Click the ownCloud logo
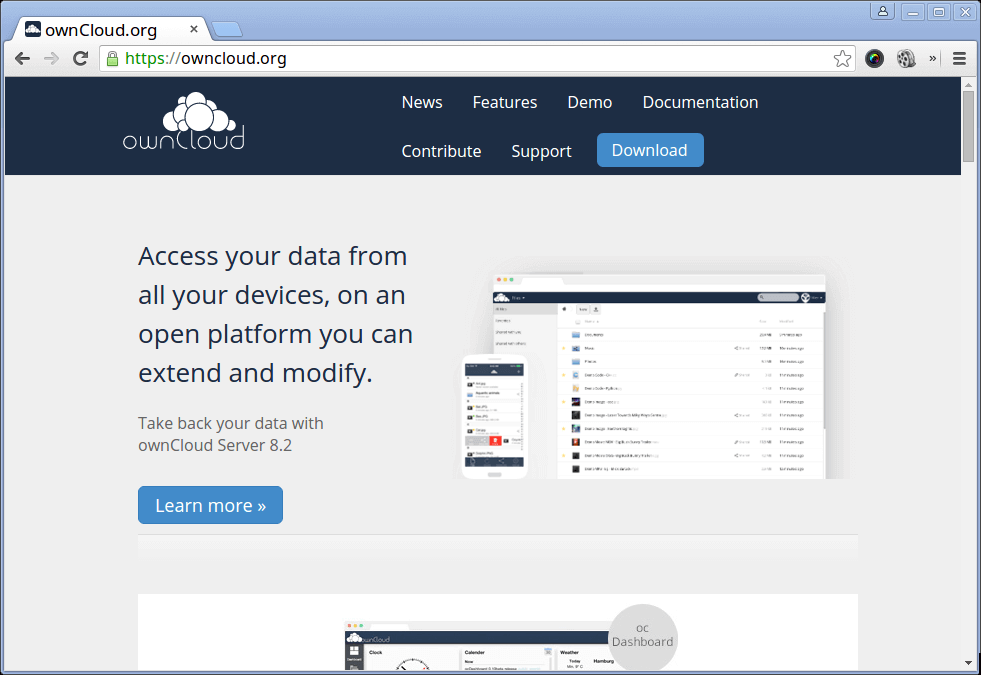 (x=184, y=121)
